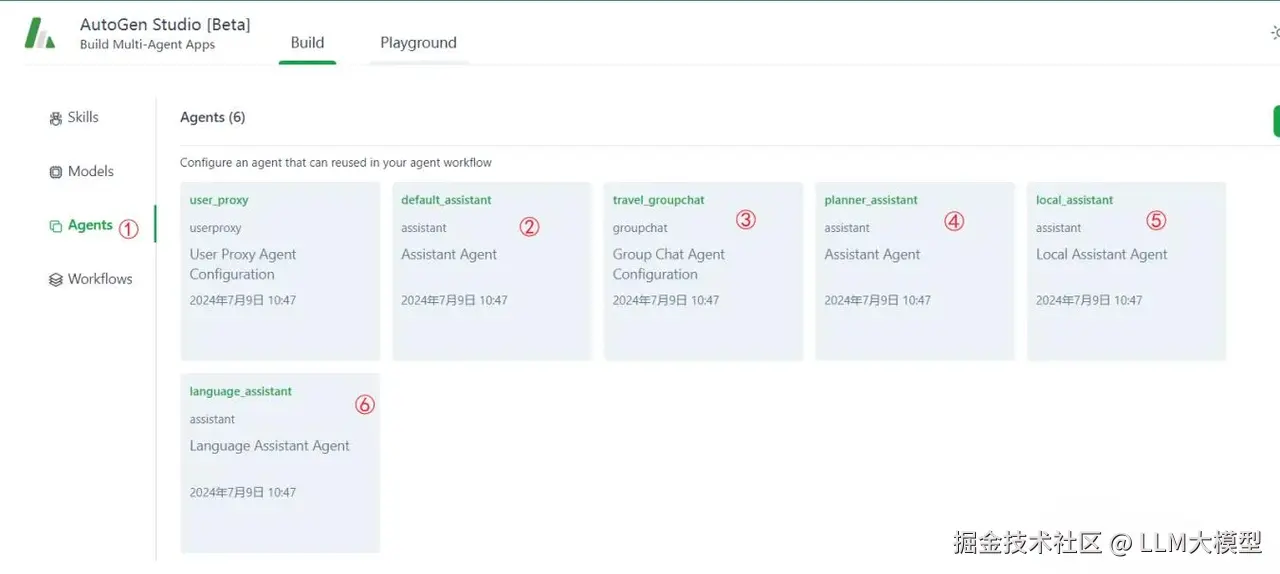Click 'Configure an agent' instruction text
Viewport: 1280px width, 574px height.
tap(336, 162)
